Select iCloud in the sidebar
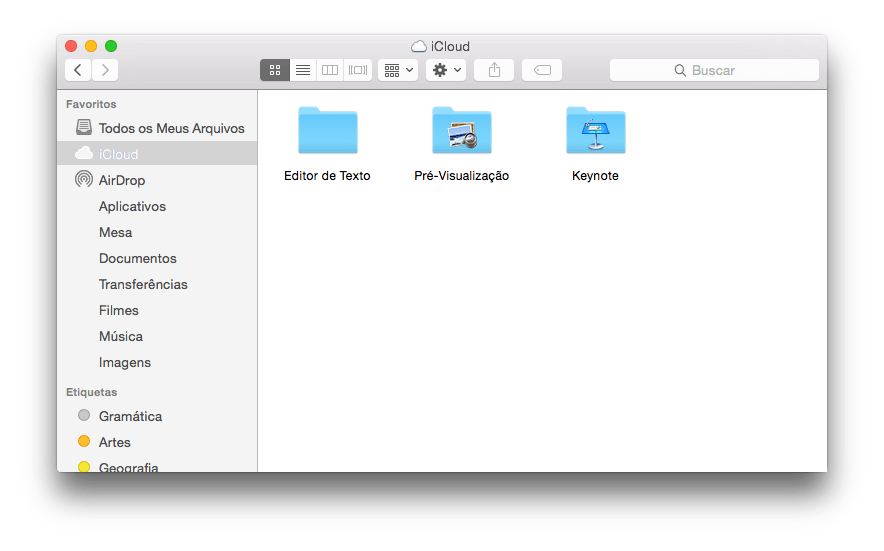884x551 pixels. coord(157,154)
